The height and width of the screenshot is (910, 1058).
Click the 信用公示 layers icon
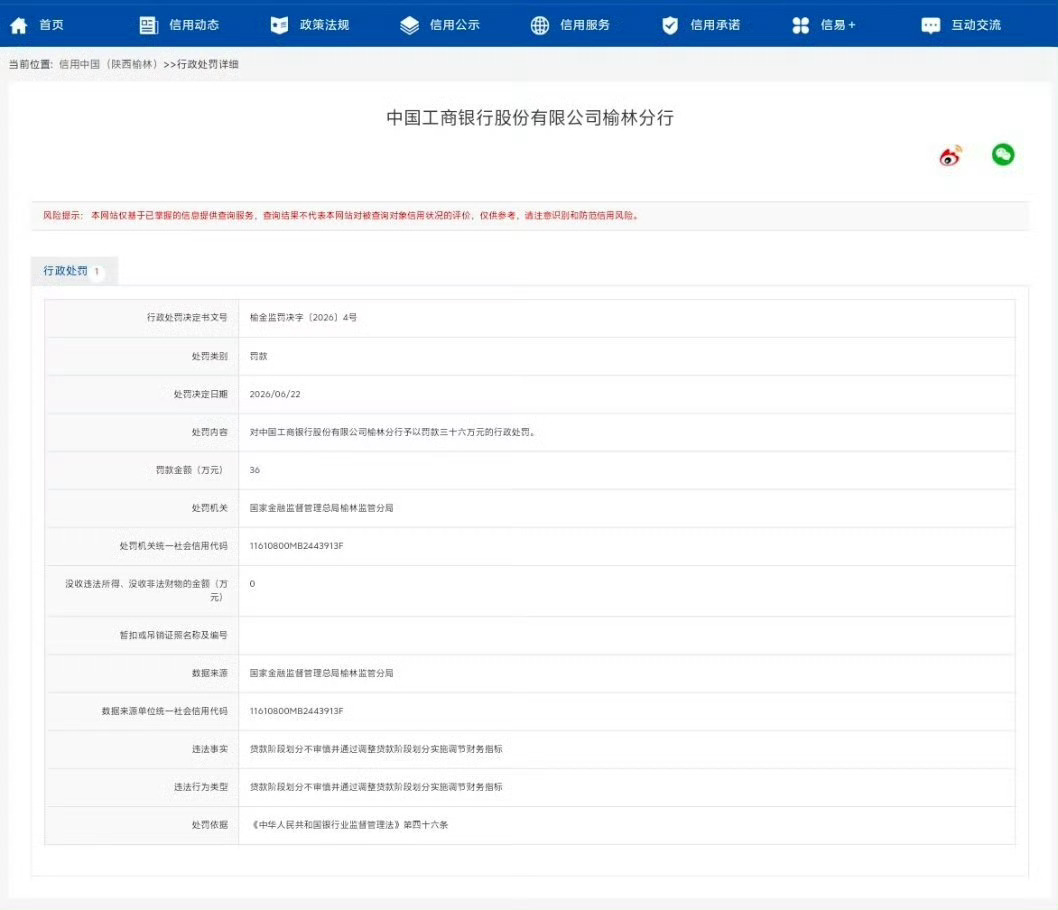pyautogui.click(x=409, y=26)
